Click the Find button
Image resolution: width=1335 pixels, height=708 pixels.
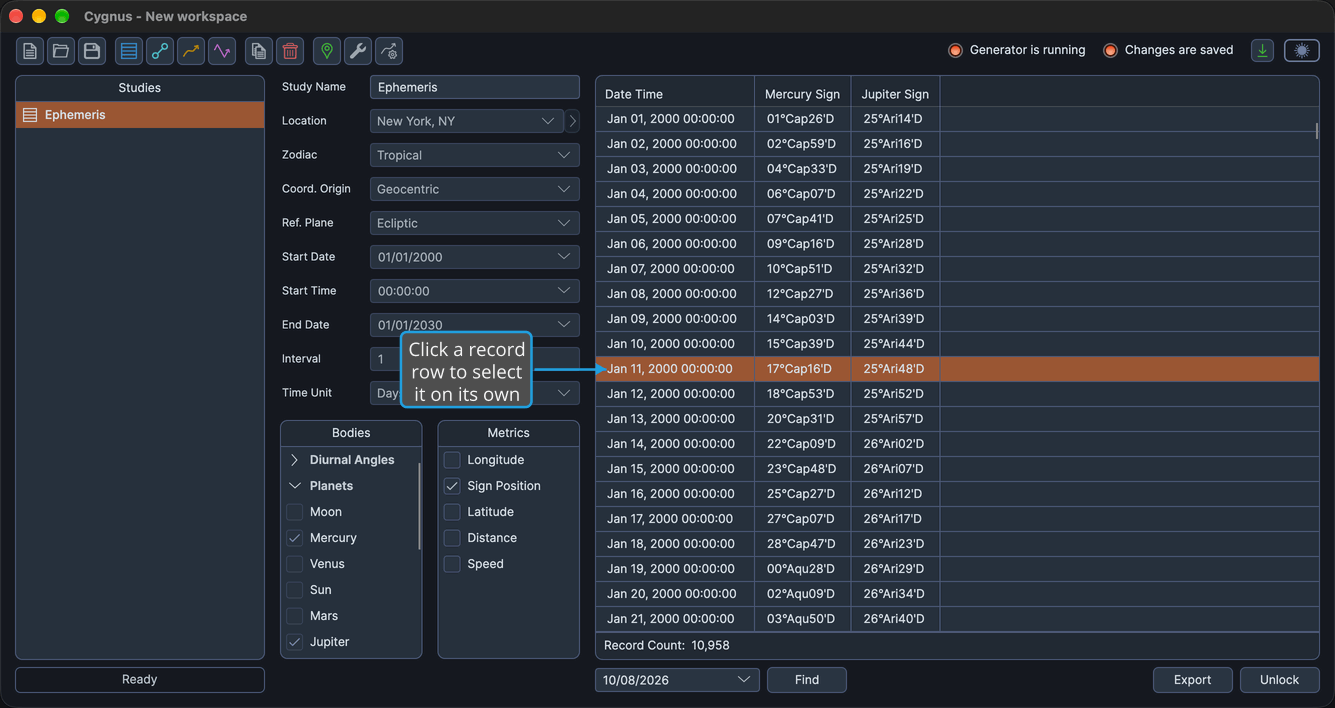807,680
